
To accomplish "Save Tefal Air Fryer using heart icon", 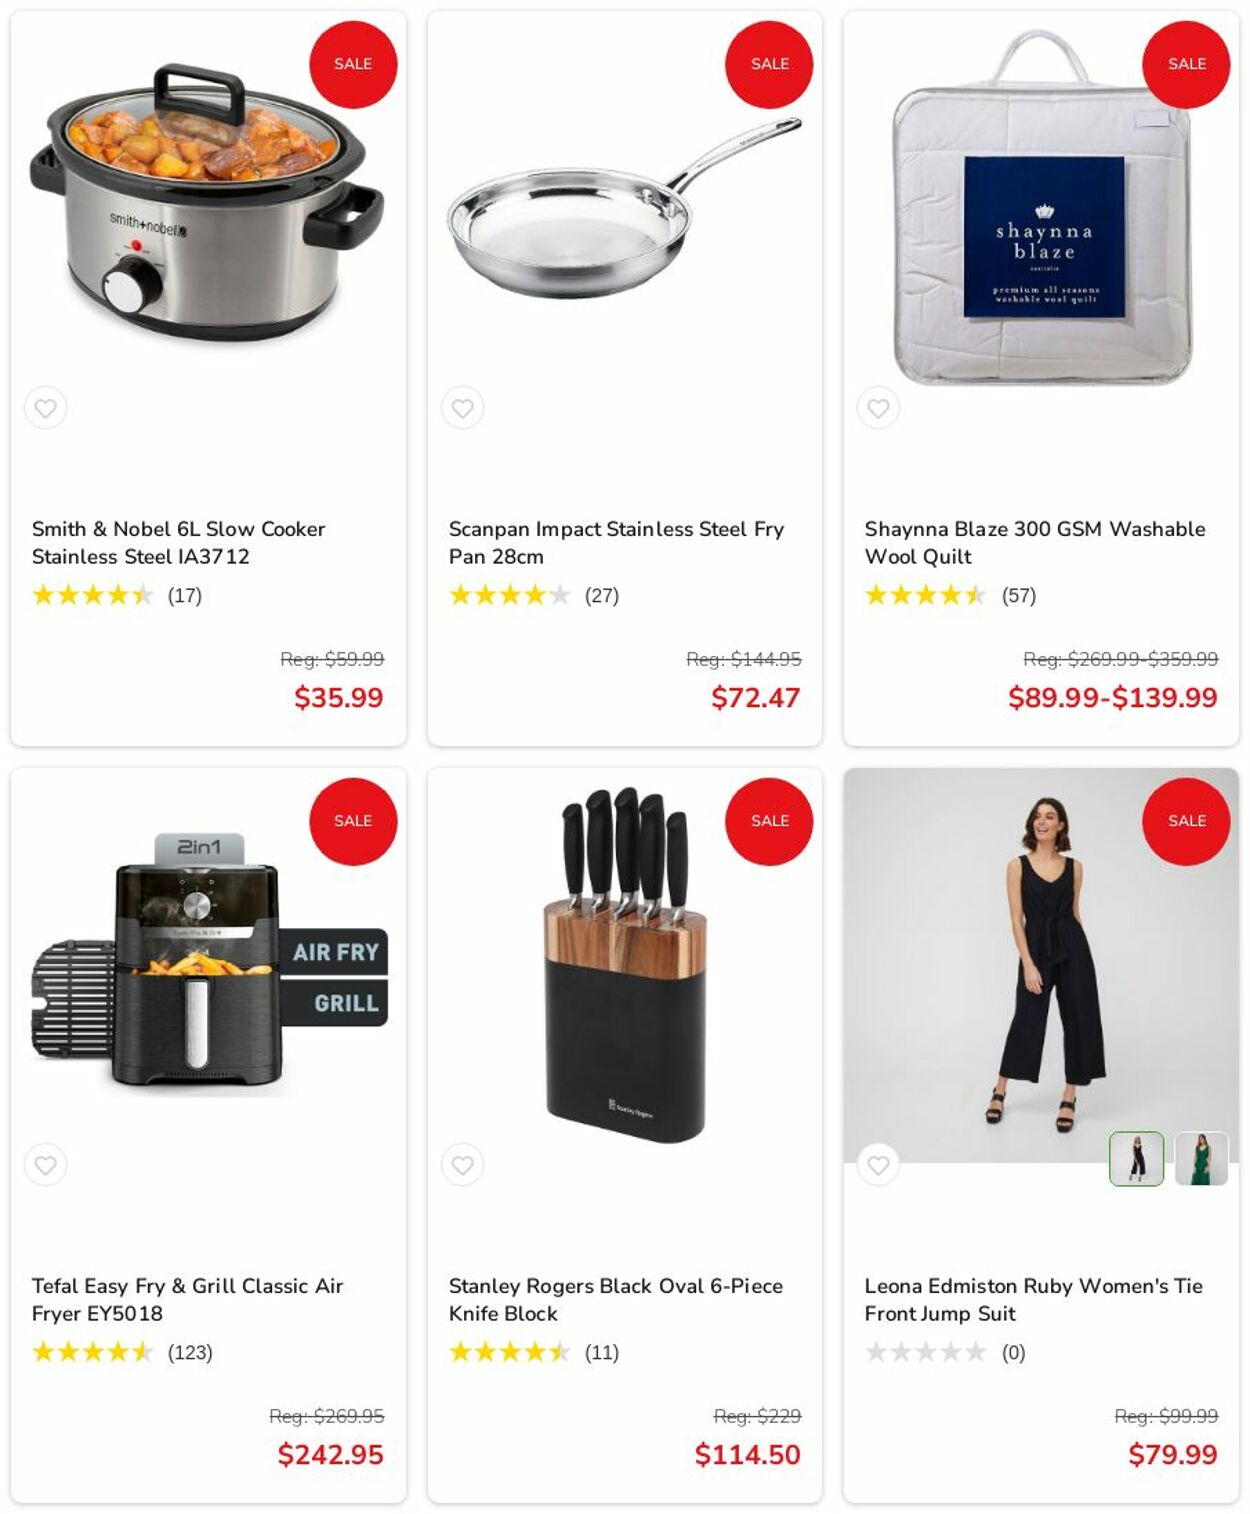I will pyautogui.click(x=46, y=1165).
